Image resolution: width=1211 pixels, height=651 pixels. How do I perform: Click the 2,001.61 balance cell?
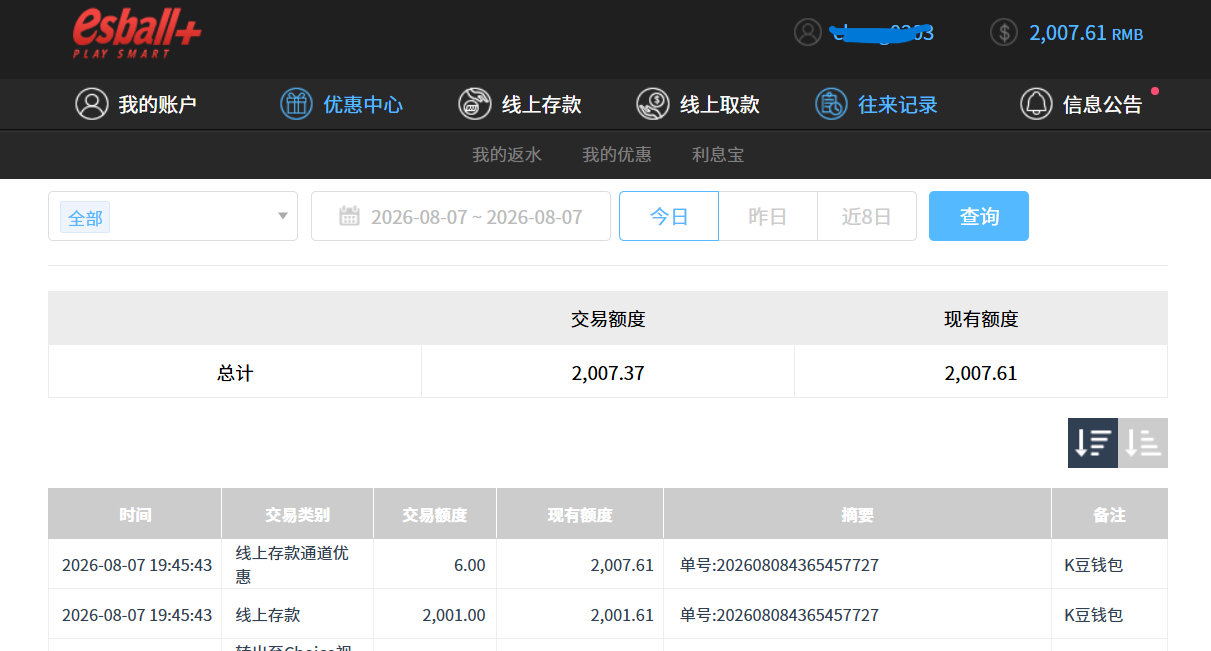(x=580, y=615)
